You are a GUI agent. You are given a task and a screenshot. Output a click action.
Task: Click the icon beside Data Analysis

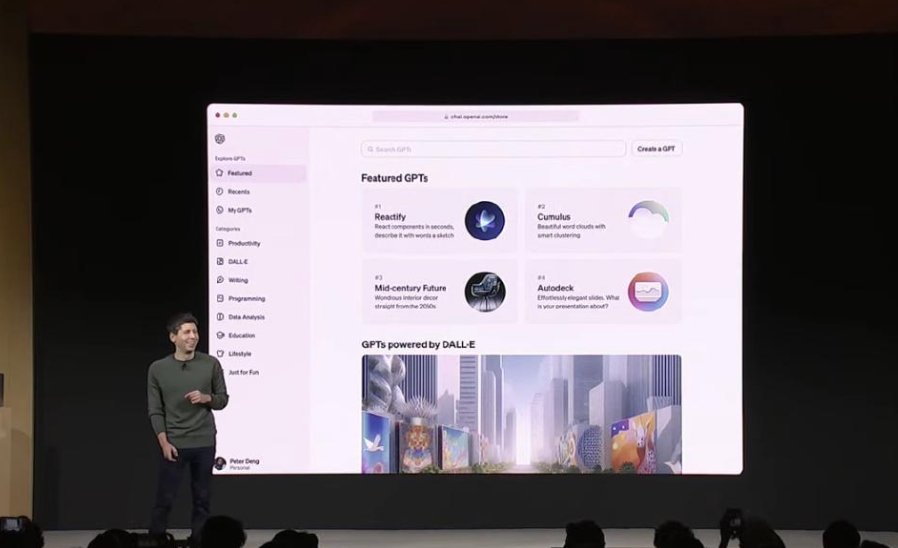[x=220, y=317]
